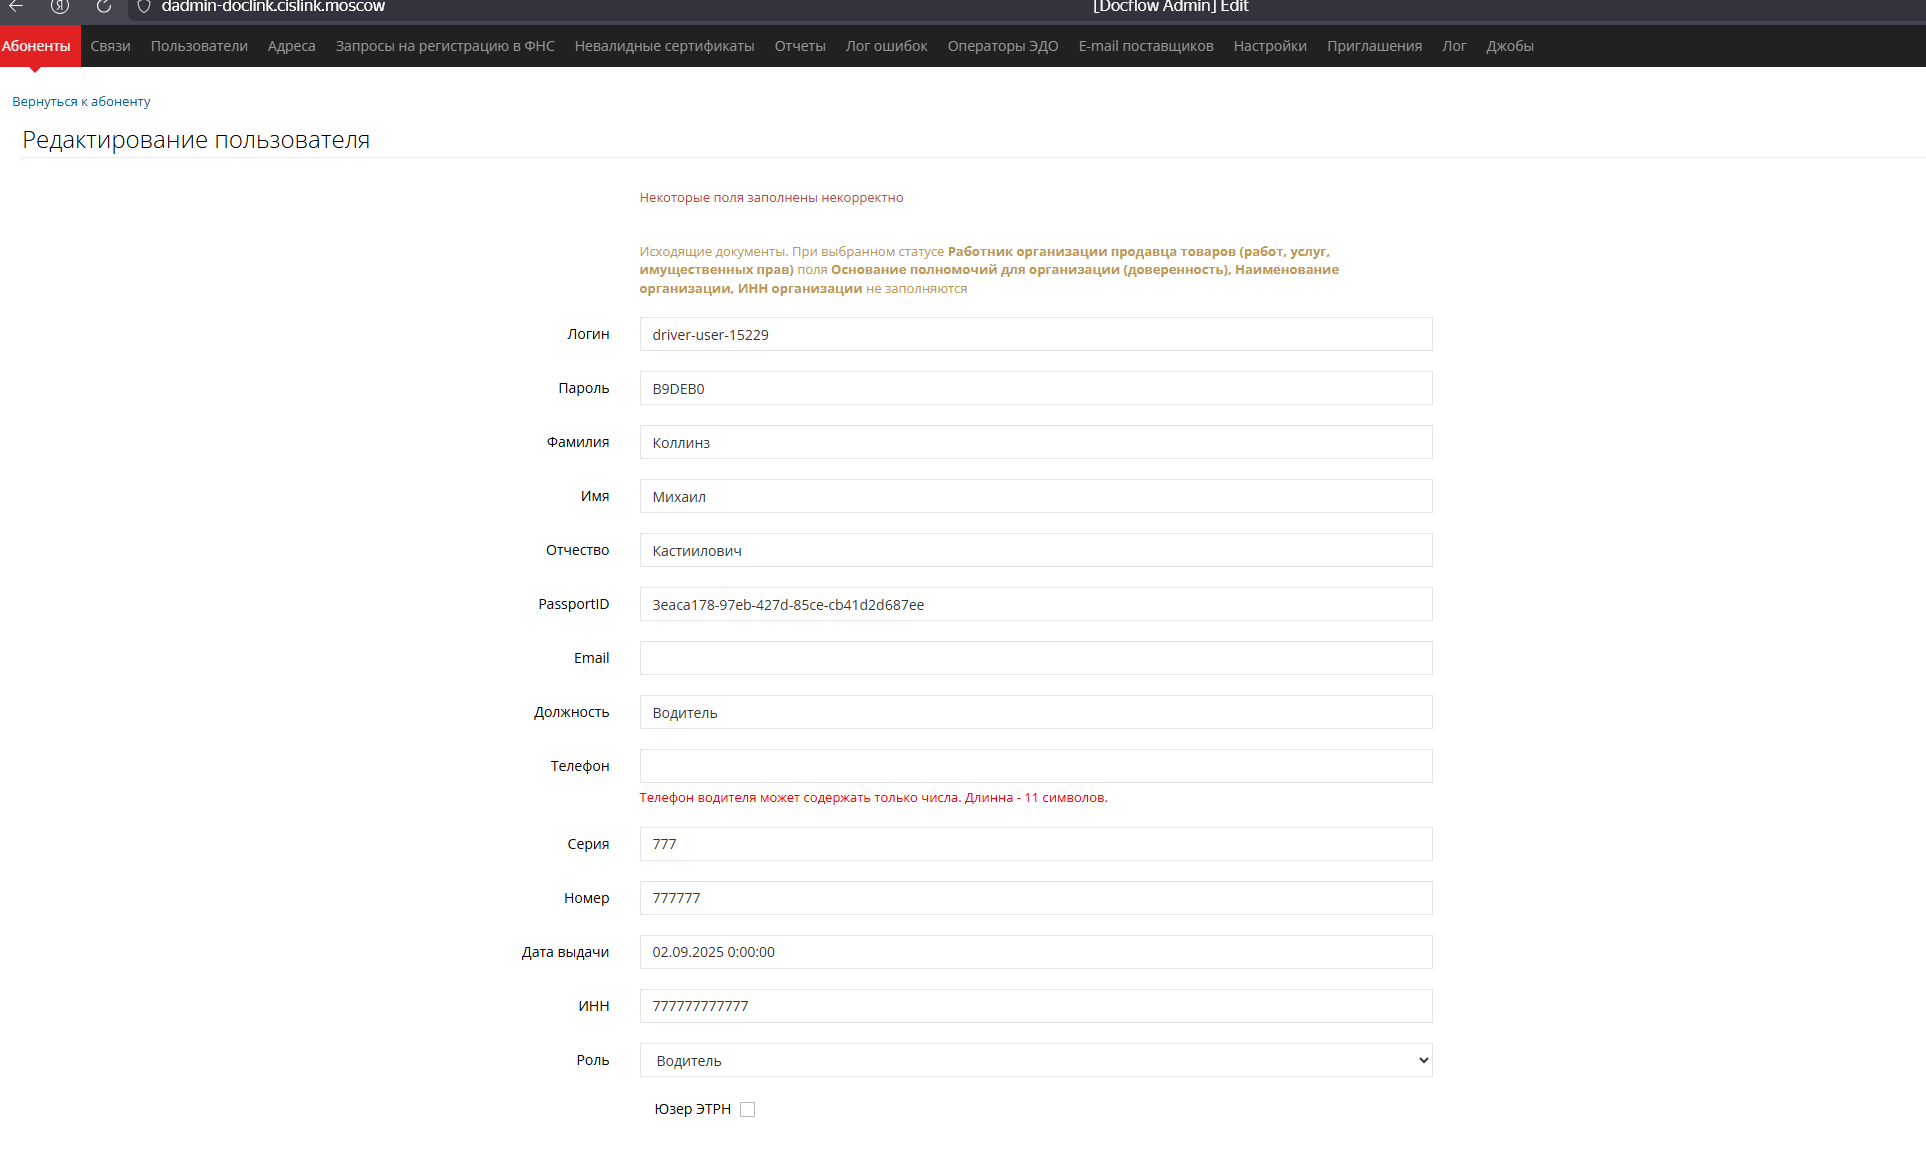Expand the Роль dropdown
Viewport: 1926px width, 1155px height.
[1035, 1060]
